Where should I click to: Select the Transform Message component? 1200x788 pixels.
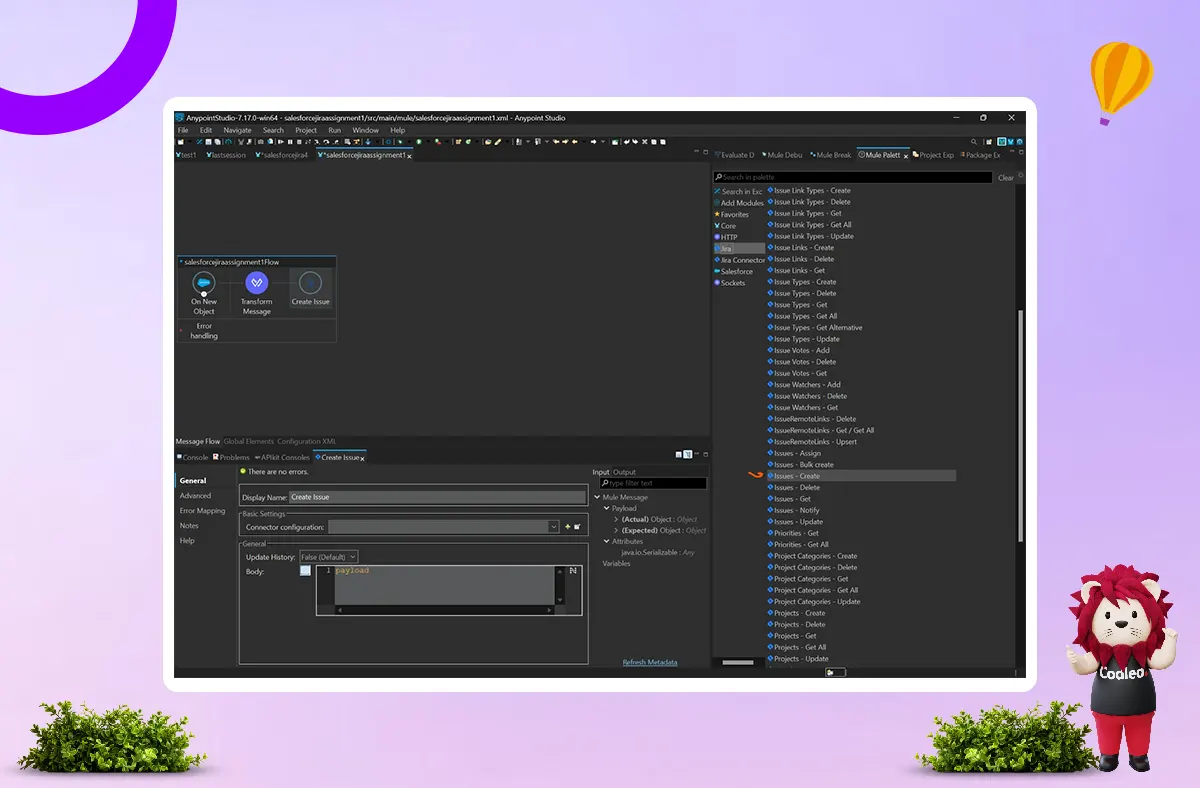pyautogui.click(x=256, y=291)
